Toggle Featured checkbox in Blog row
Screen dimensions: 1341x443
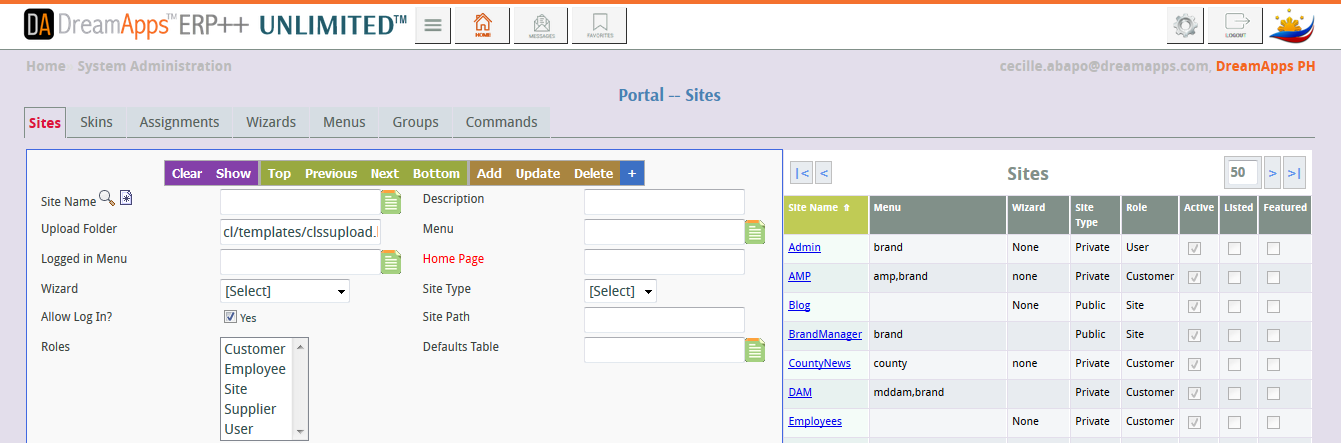[x=1273, y=305]
